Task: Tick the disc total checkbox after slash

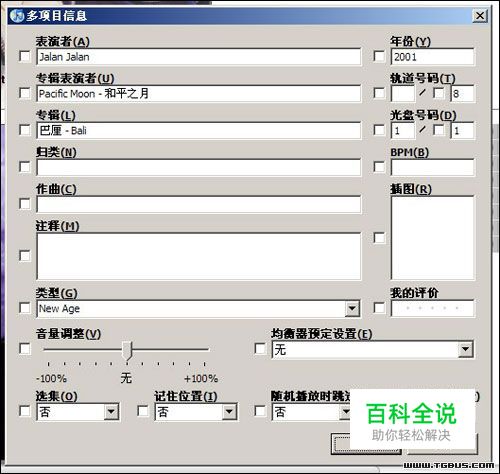Action: point(439,130)
